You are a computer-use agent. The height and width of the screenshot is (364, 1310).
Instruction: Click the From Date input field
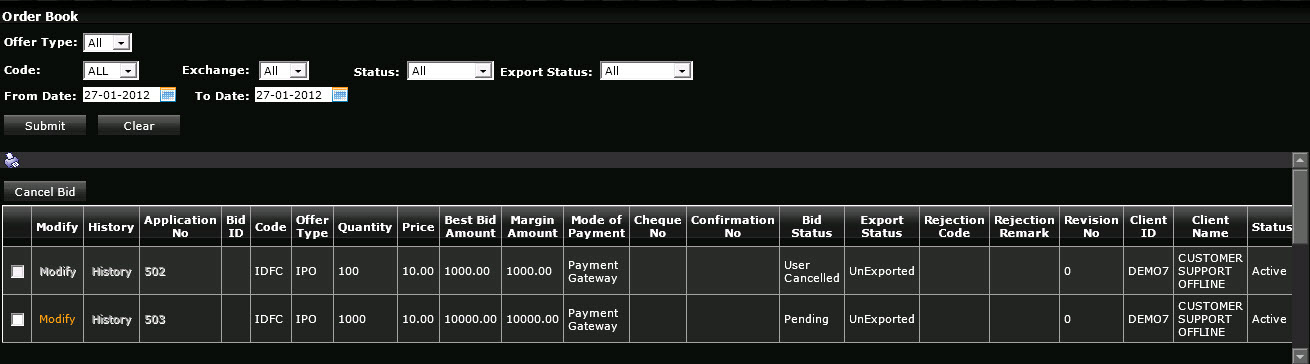[x=120, y=95]
